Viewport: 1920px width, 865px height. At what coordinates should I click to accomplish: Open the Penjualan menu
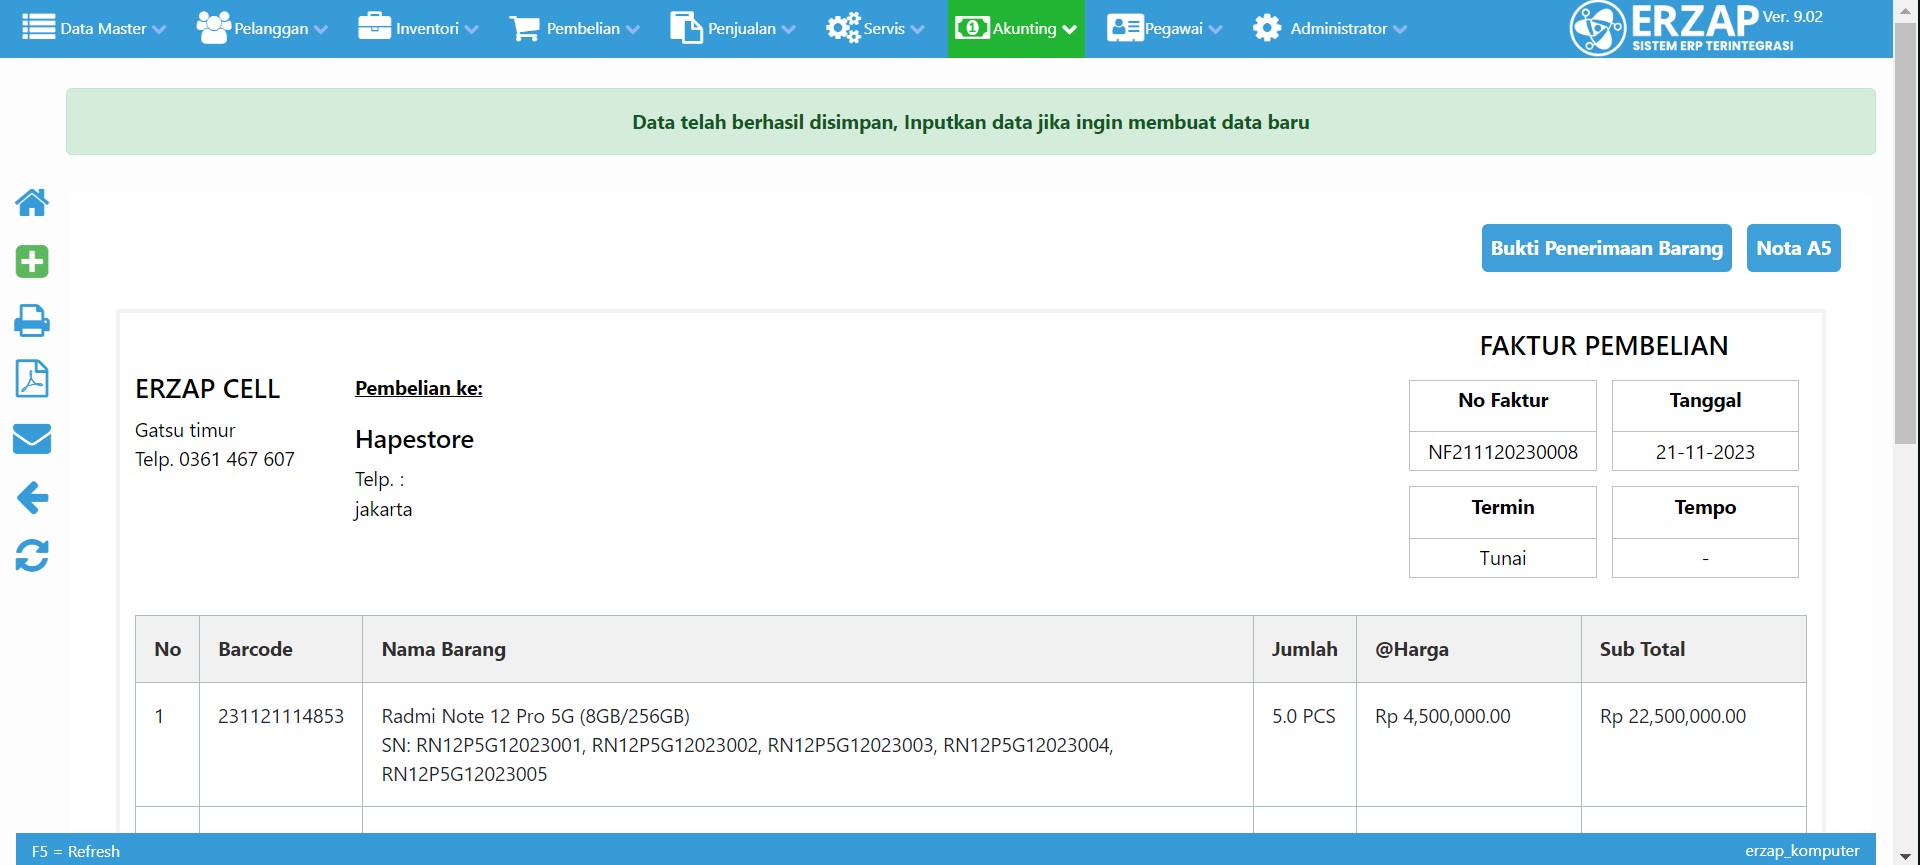[733, 28]
